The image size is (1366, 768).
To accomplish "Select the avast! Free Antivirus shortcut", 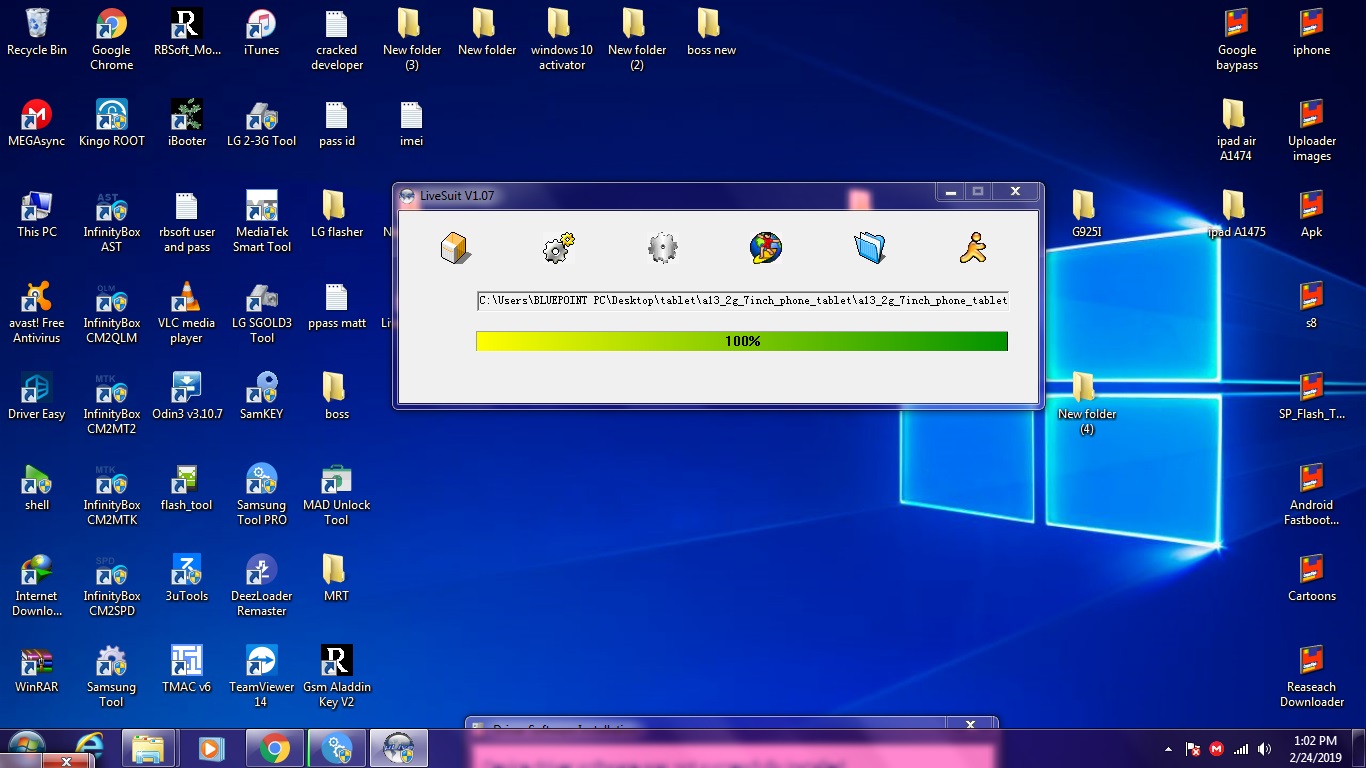I will click(37, 313).
